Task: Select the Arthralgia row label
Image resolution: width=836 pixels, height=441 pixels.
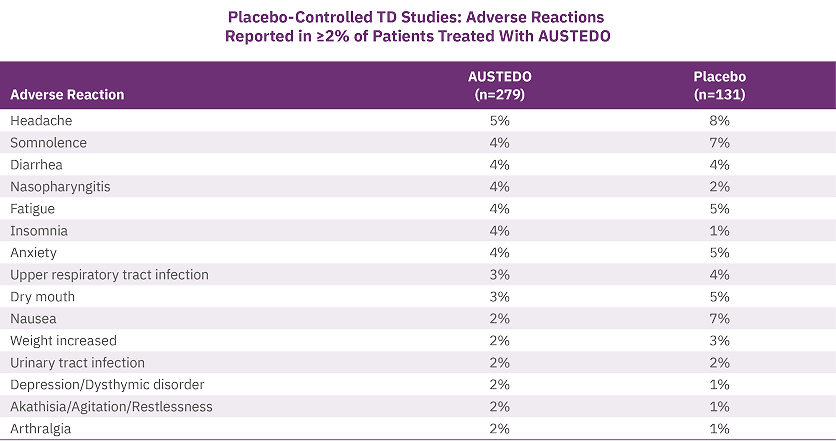Action: (x=41, y=428)
